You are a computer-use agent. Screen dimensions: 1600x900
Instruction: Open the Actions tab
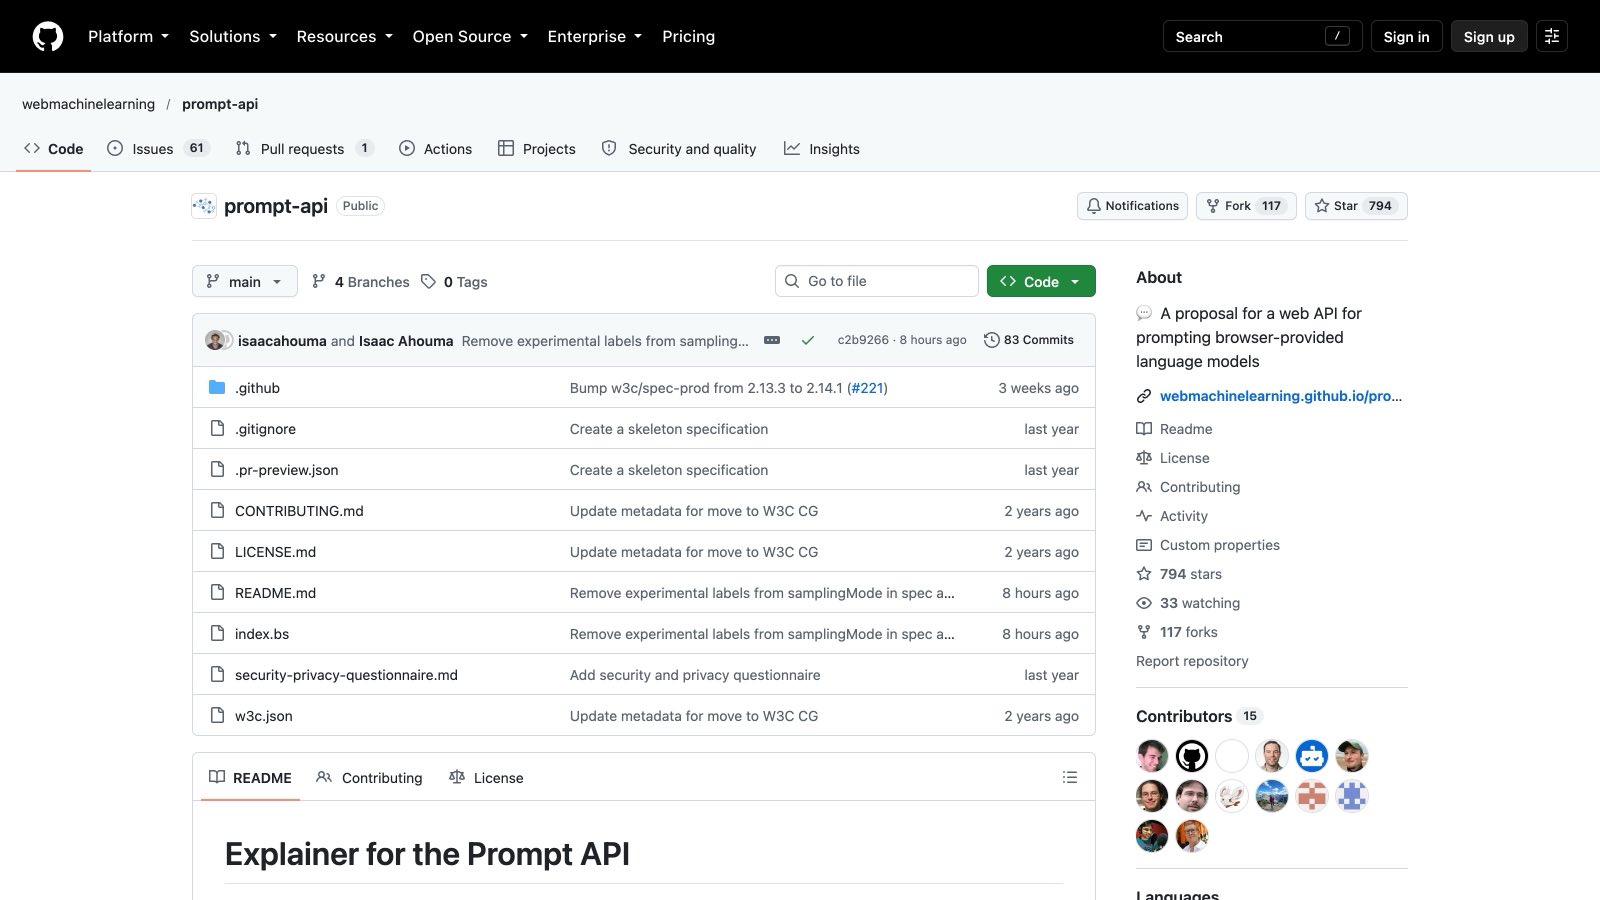[x=435, y=148]
